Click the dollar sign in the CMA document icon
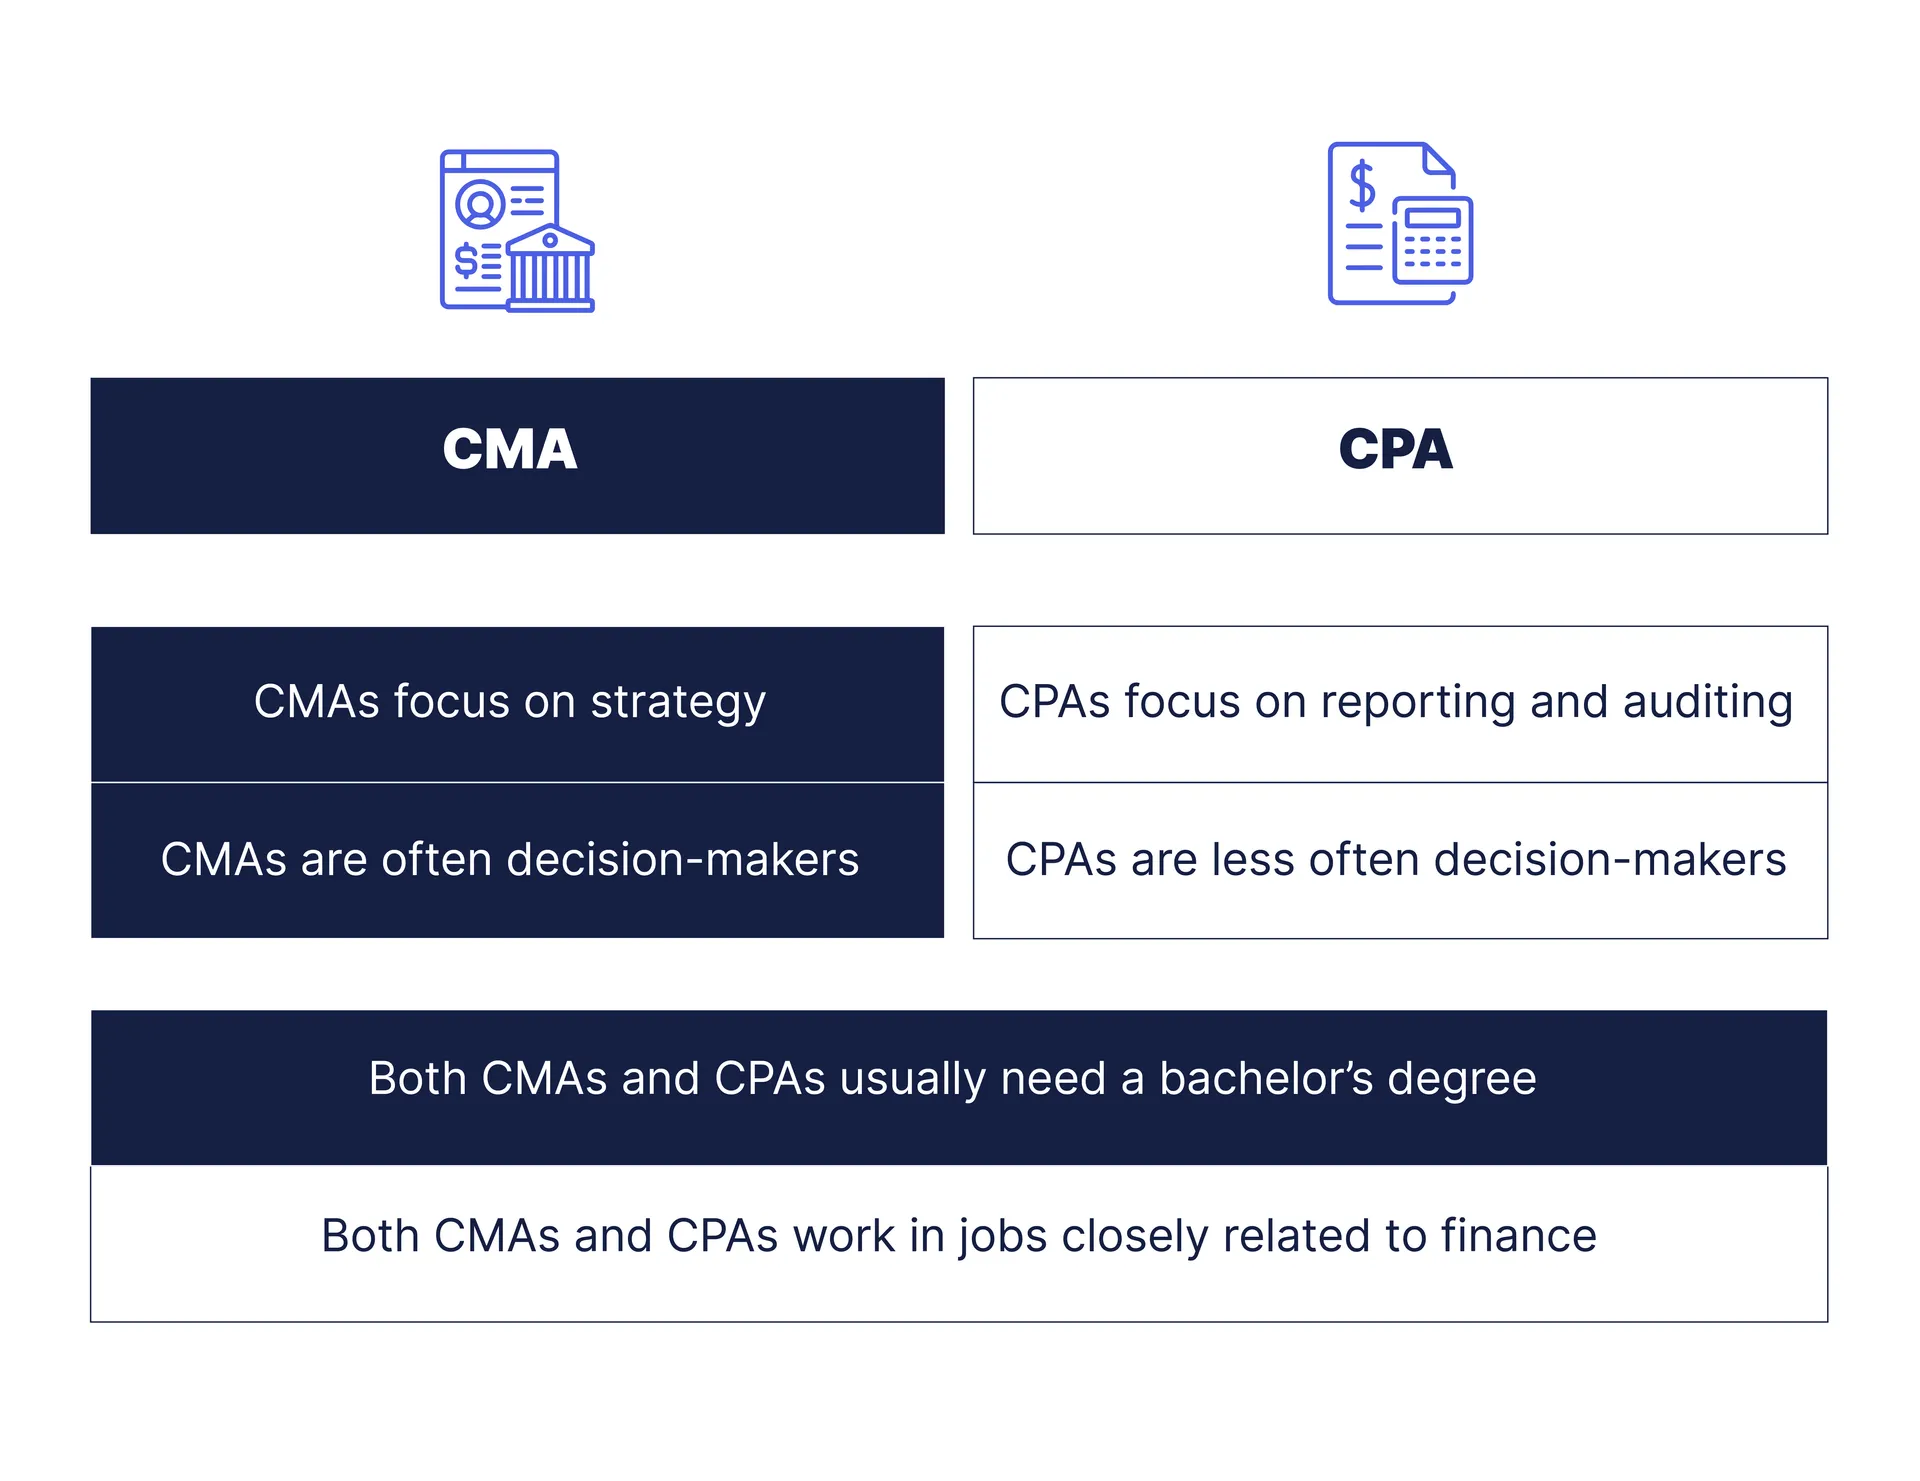 coord(466,260)
